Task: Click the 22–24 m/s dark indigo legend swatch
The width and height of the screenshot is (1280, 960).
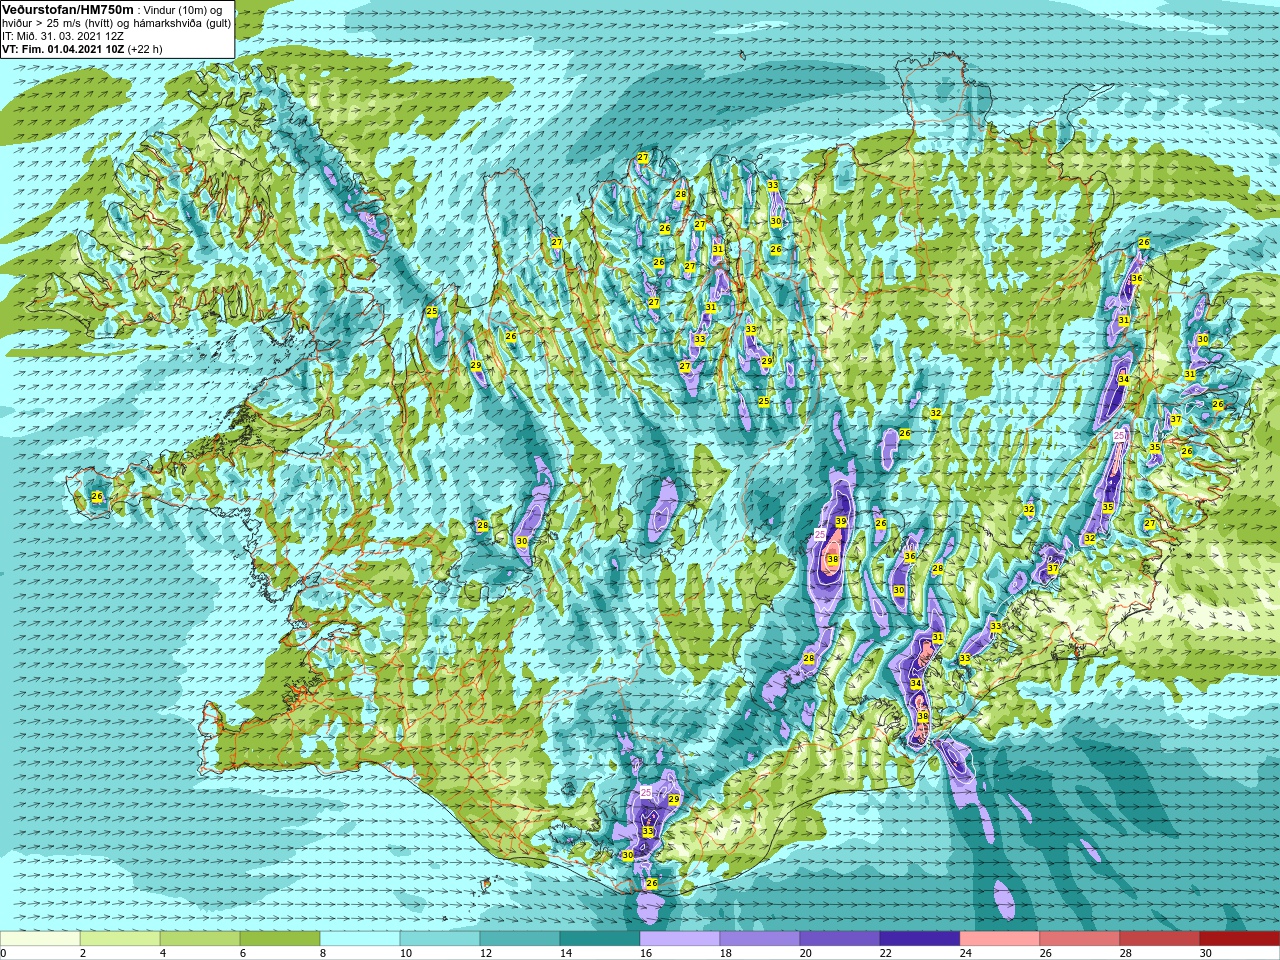Action: click(920, 939)
